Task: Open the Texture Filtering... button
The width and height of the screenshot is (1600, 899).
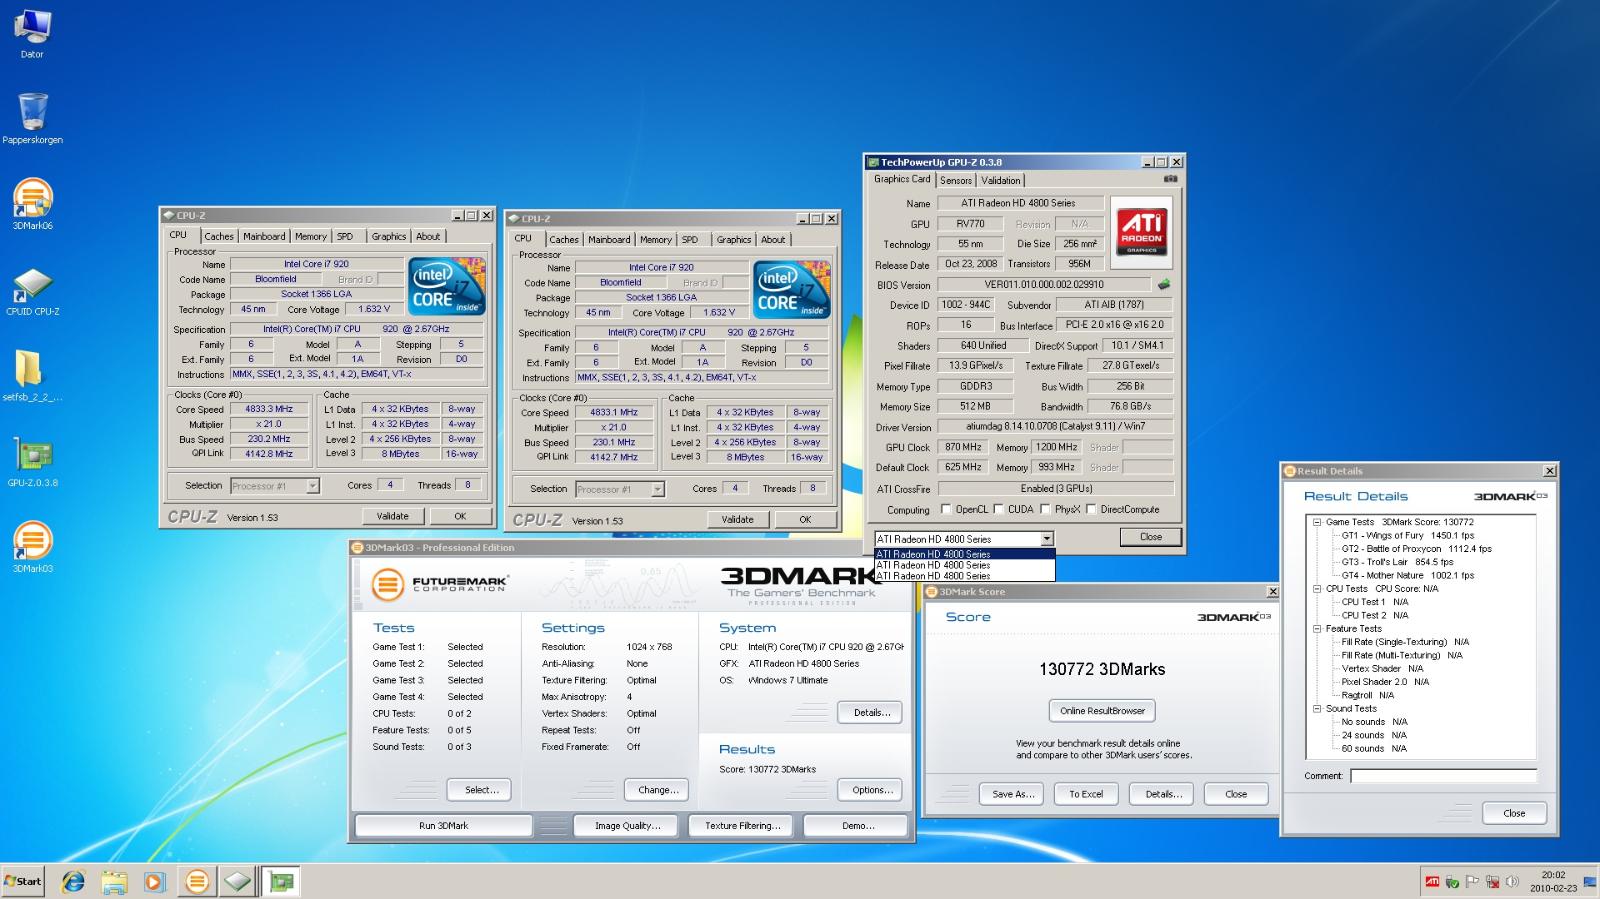Action: 742,826
